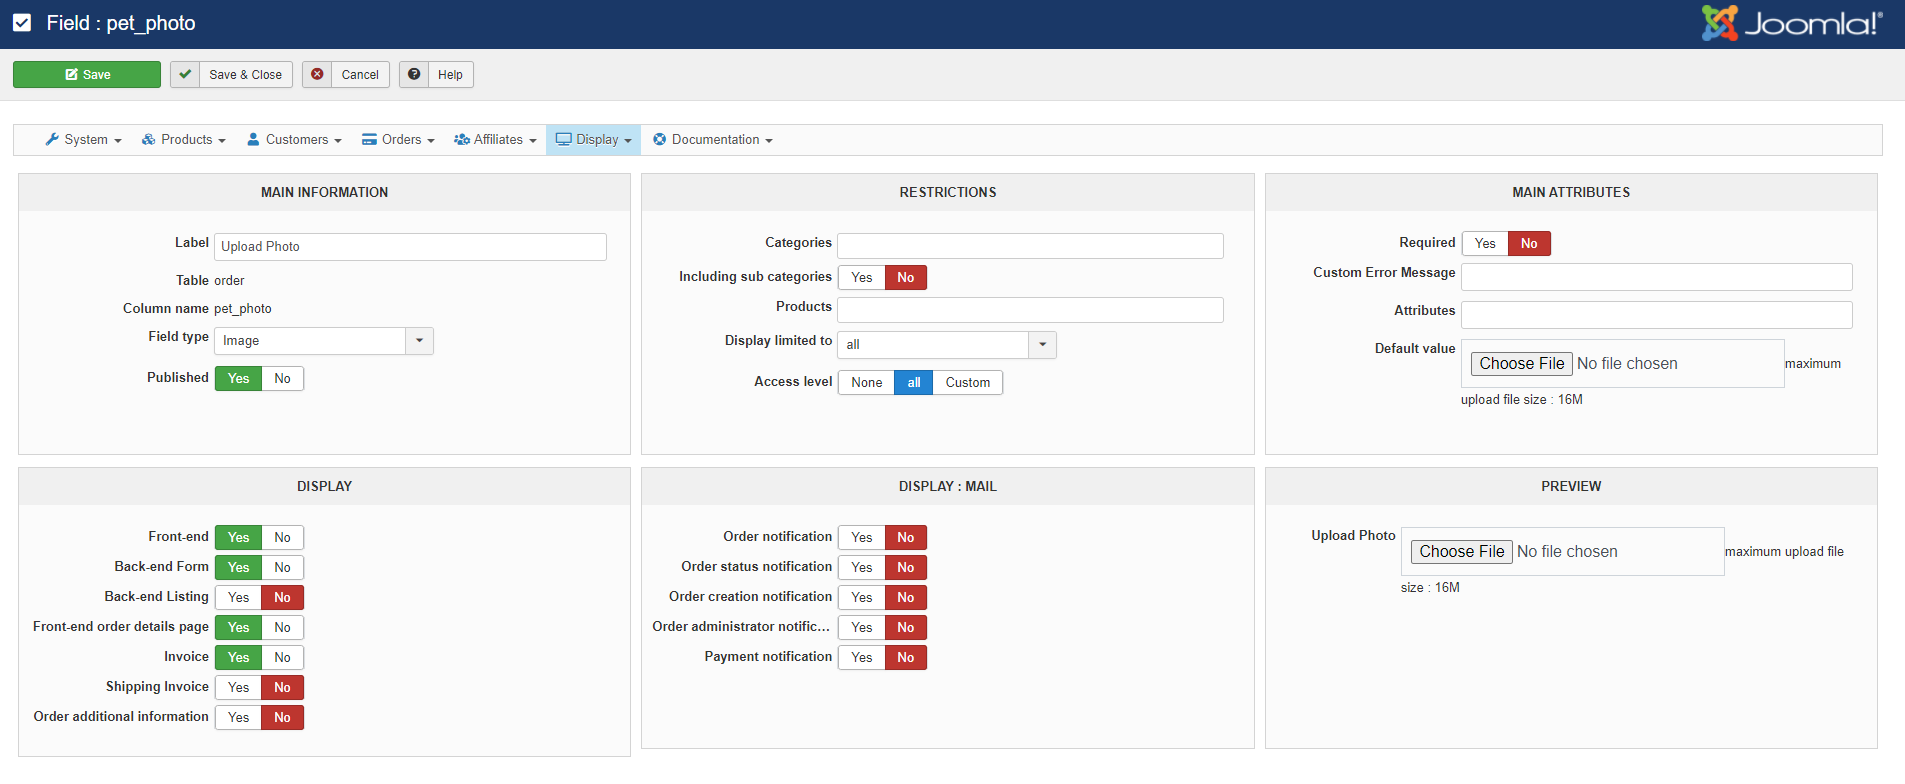The height and width of the screenshot is (784, 1905).
Task: Open the Help page
Action: pyautogui.click(x=436, y=74)
